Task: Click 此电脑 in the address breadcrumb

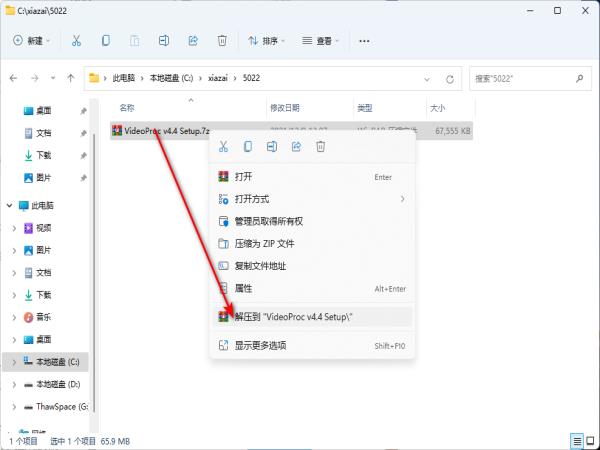Action: coord(124,78)
